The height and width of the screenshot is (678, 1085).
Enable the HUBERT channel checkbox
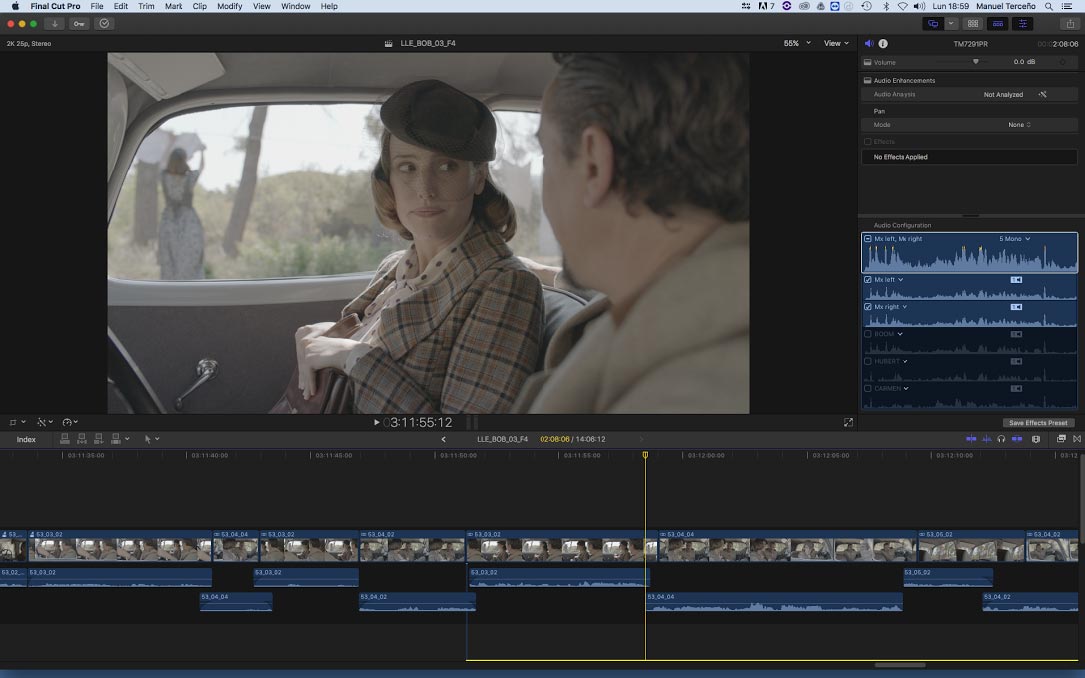[x=868, y=361]
